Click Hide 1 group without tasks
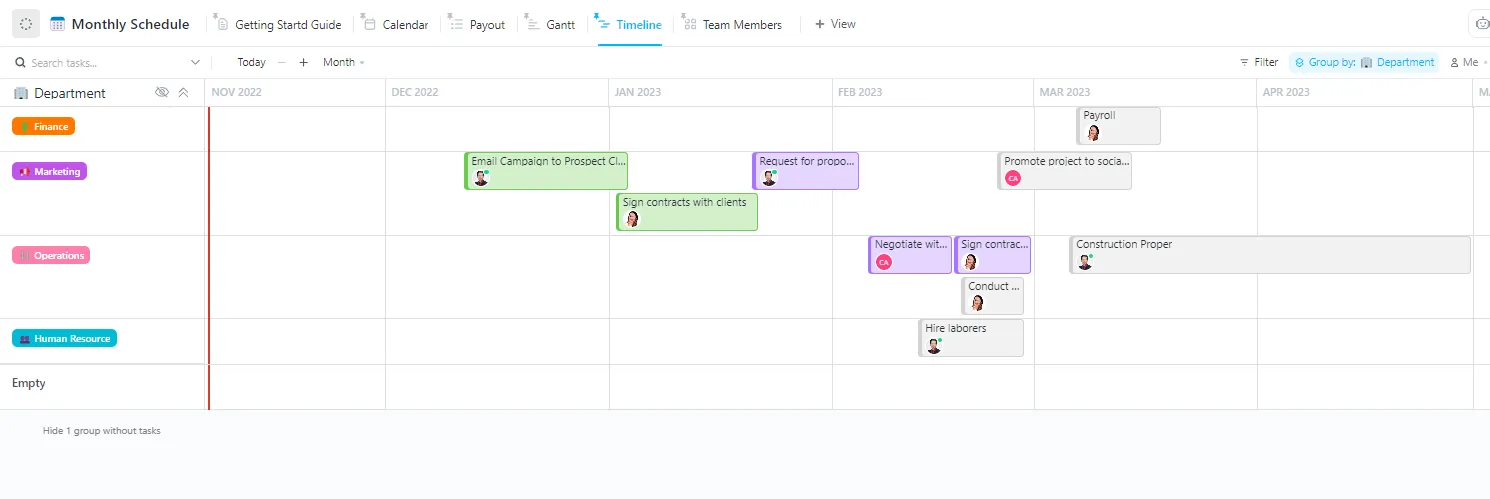The width and height of the screenshot is (1490, 499). click(102, 431)
